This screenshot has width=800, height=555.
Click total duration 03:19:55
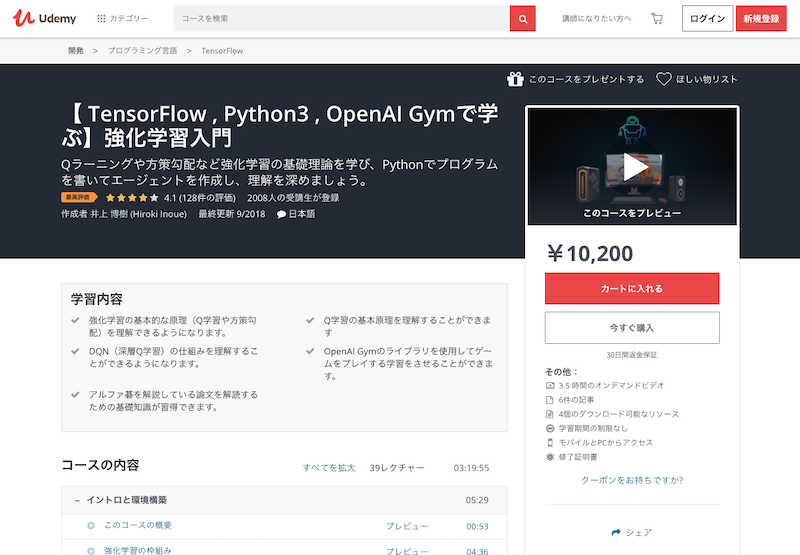pos(471,468)
